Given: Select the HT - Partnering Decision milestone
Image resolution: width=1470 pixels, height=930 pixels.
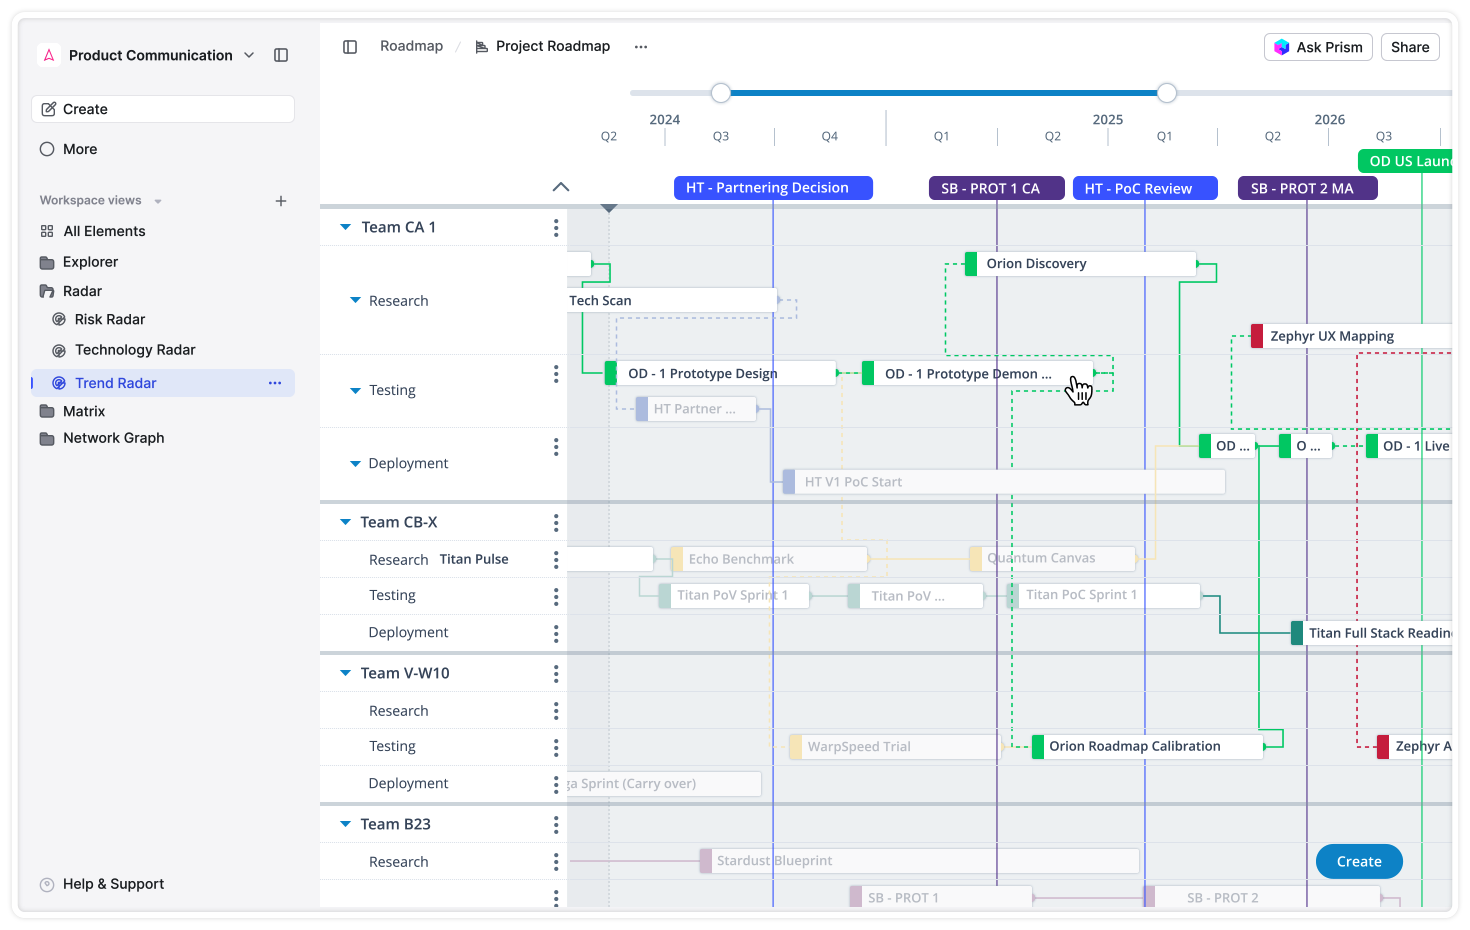Looking at the screenshot, I should [x=772, y=187].
